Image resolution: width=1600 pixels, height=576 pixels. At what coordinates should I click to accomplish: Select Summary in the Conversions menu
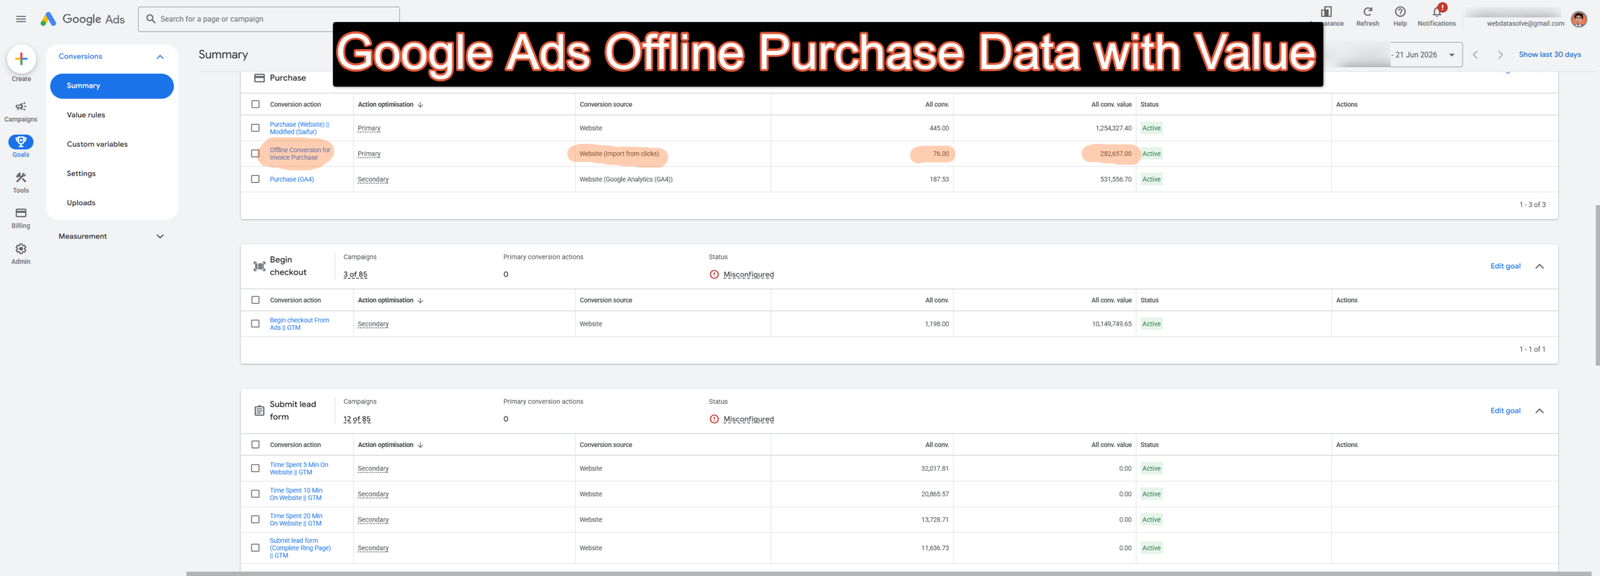pyautogui.click(x=112, y=86)
